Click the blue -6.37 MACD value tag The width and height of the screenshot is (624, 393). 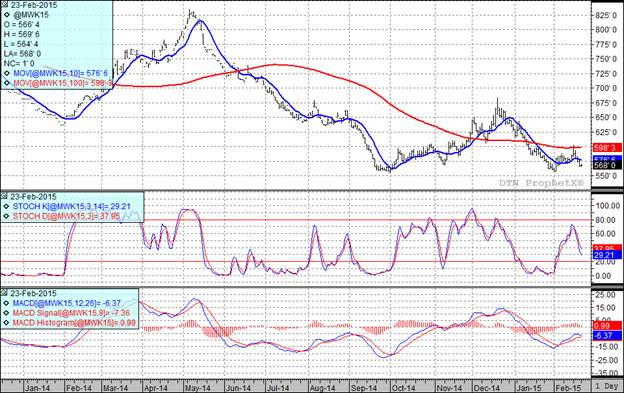coord(607,335)
